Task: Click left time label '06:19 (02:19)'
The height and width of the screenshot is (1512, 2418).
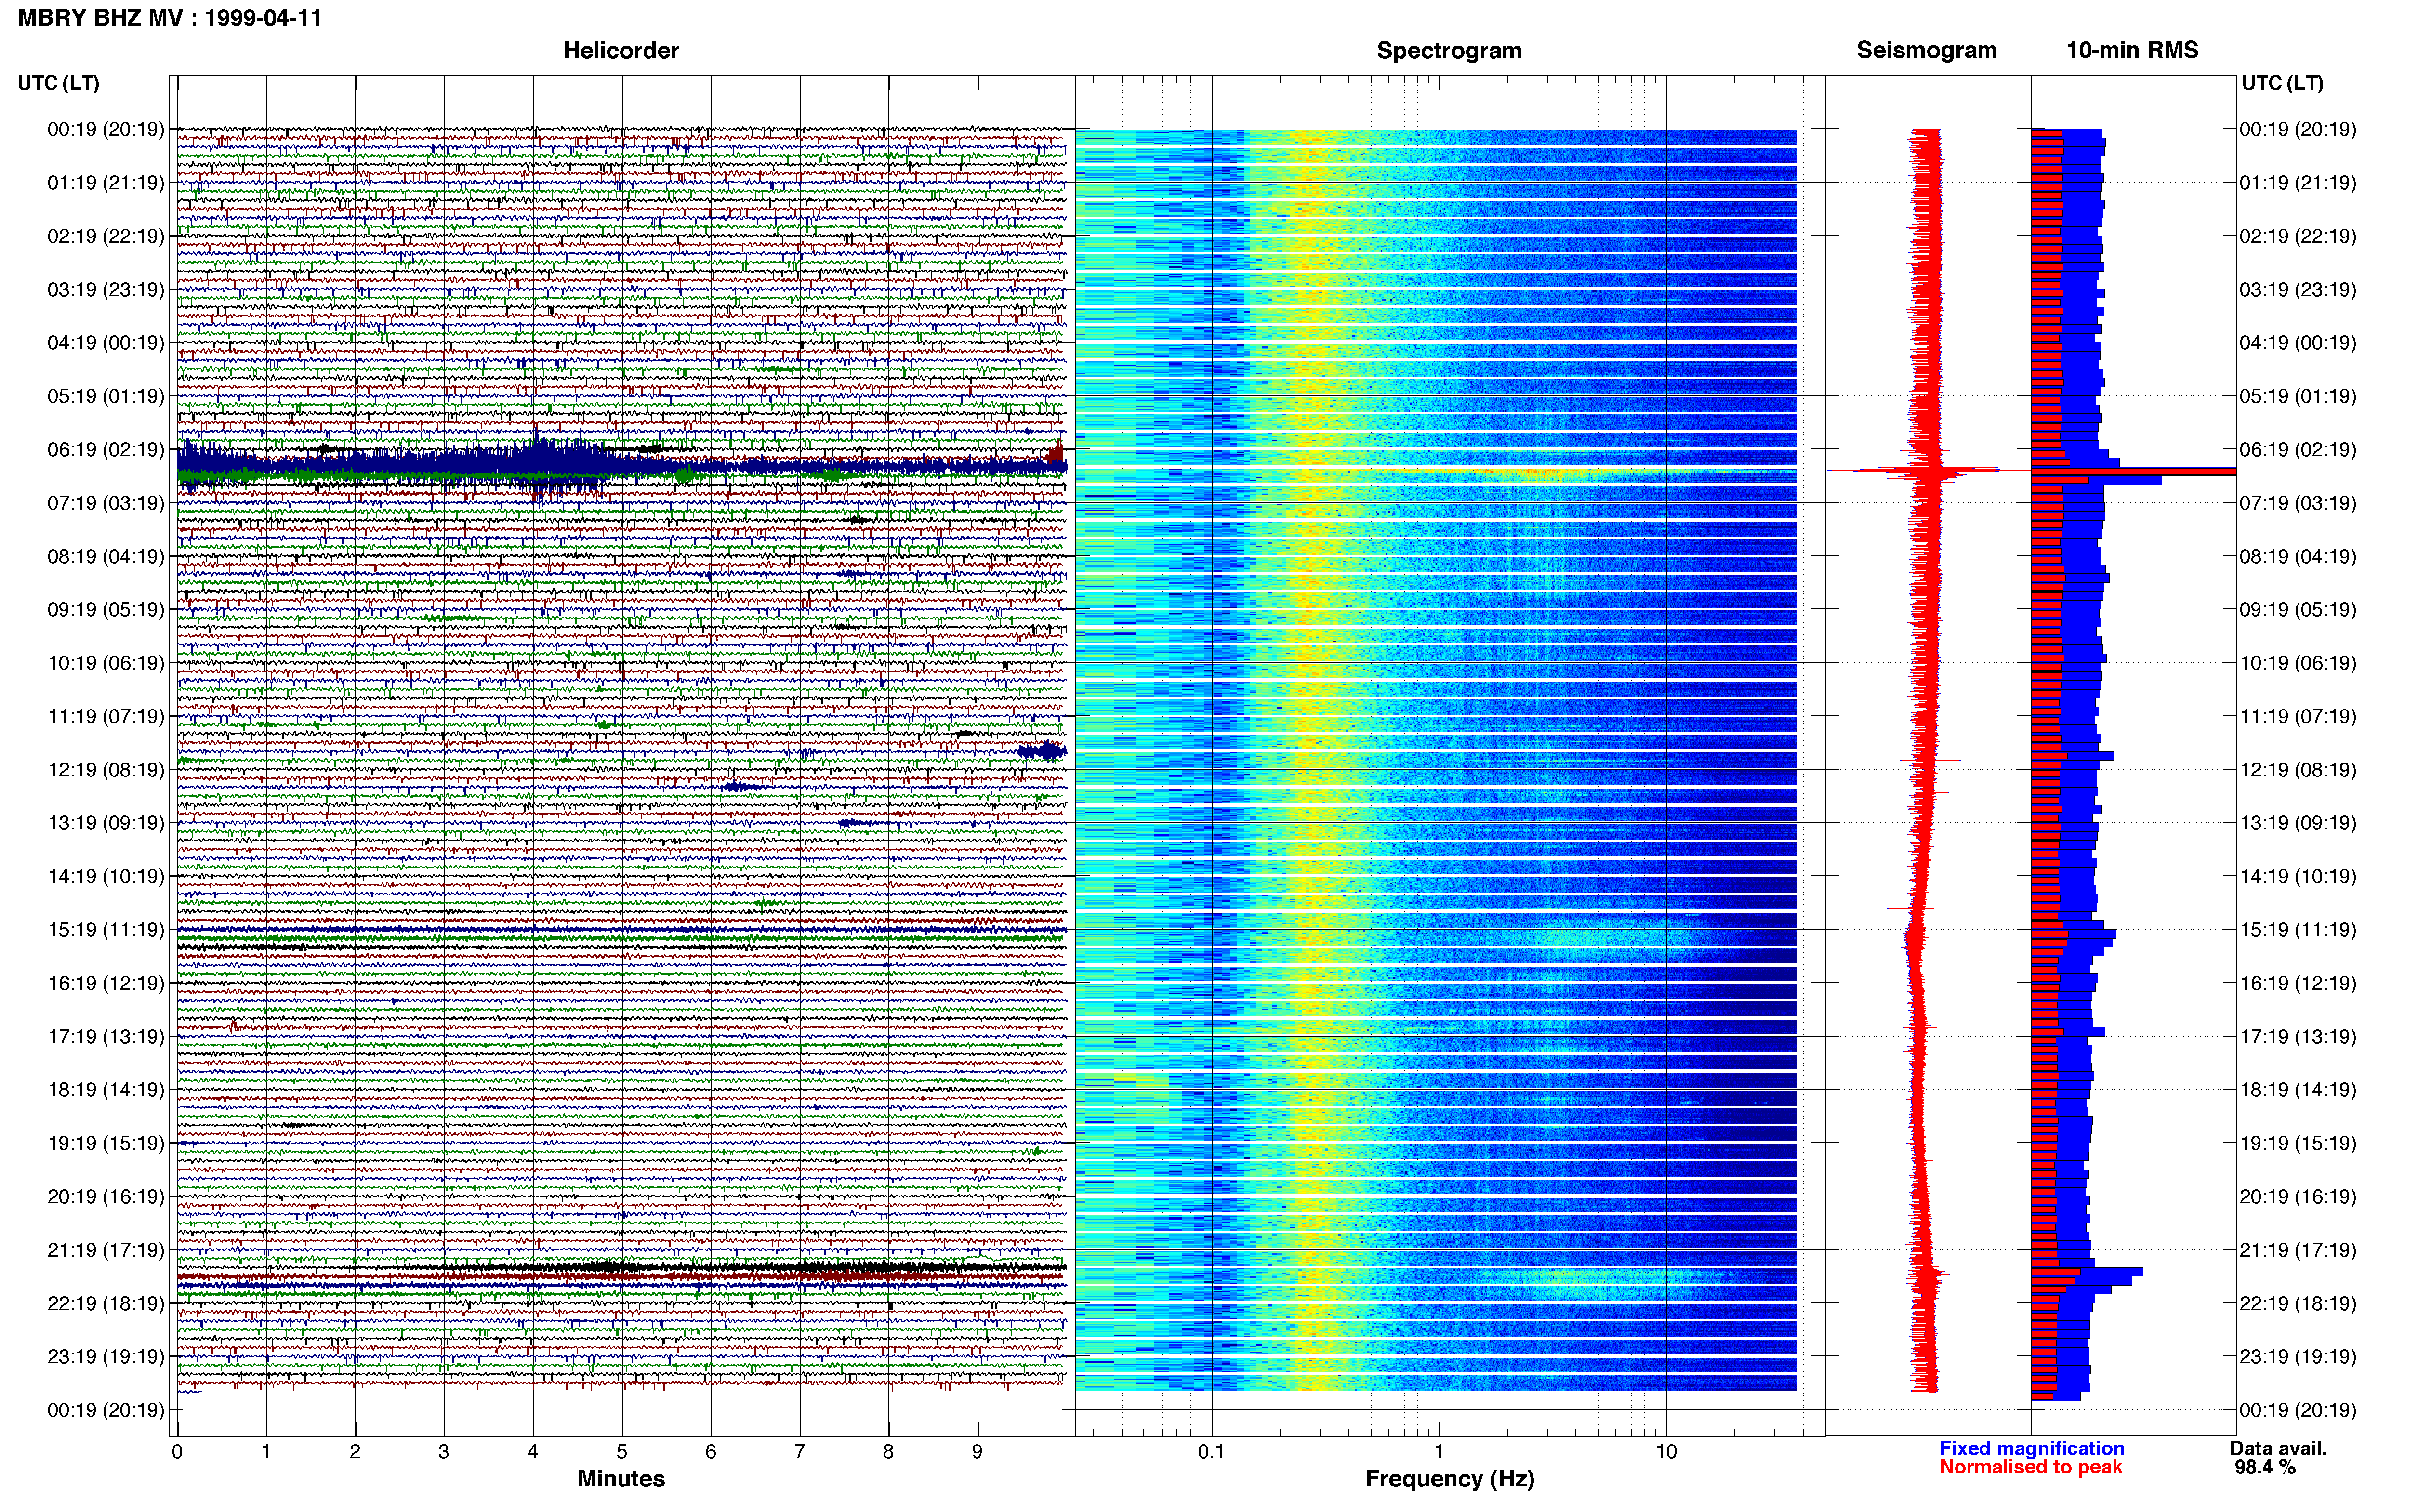Action: (105, 450)
